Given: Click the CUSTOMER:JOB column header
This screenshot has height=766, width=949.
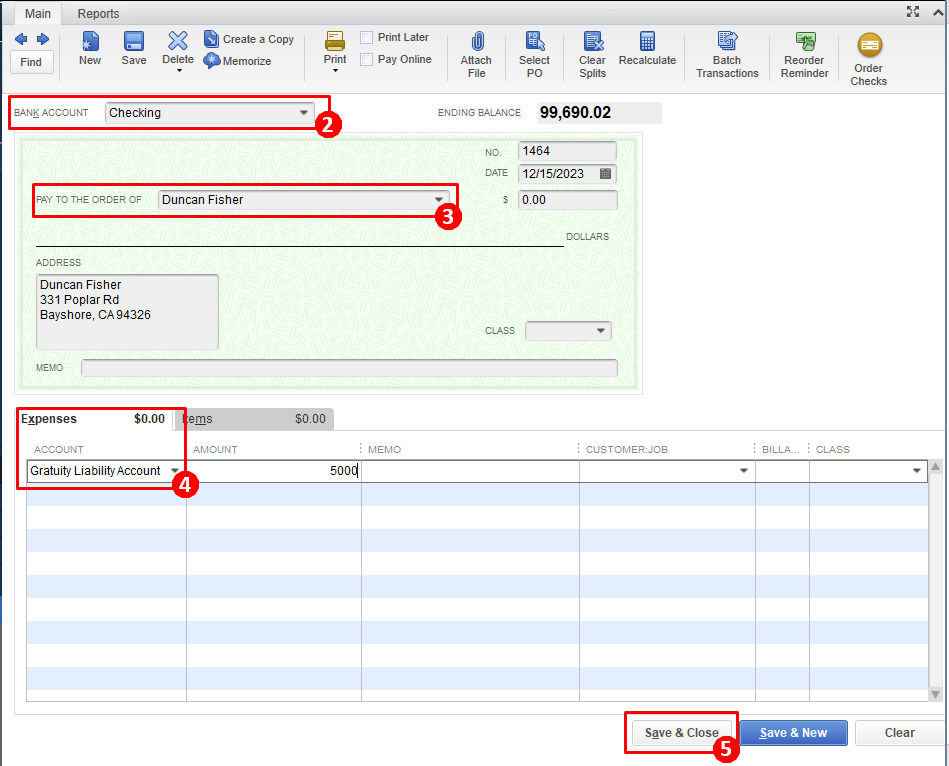Looking at the screenshot, I should 626,450.
